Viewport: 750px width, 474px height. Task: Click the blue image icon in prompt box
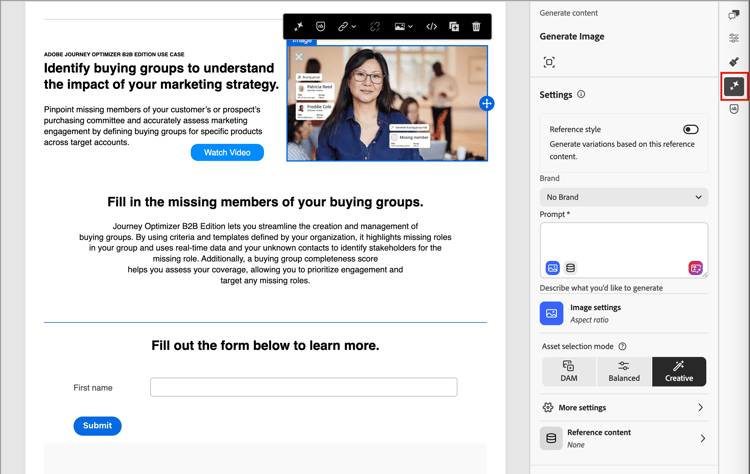tap(552, 268)
